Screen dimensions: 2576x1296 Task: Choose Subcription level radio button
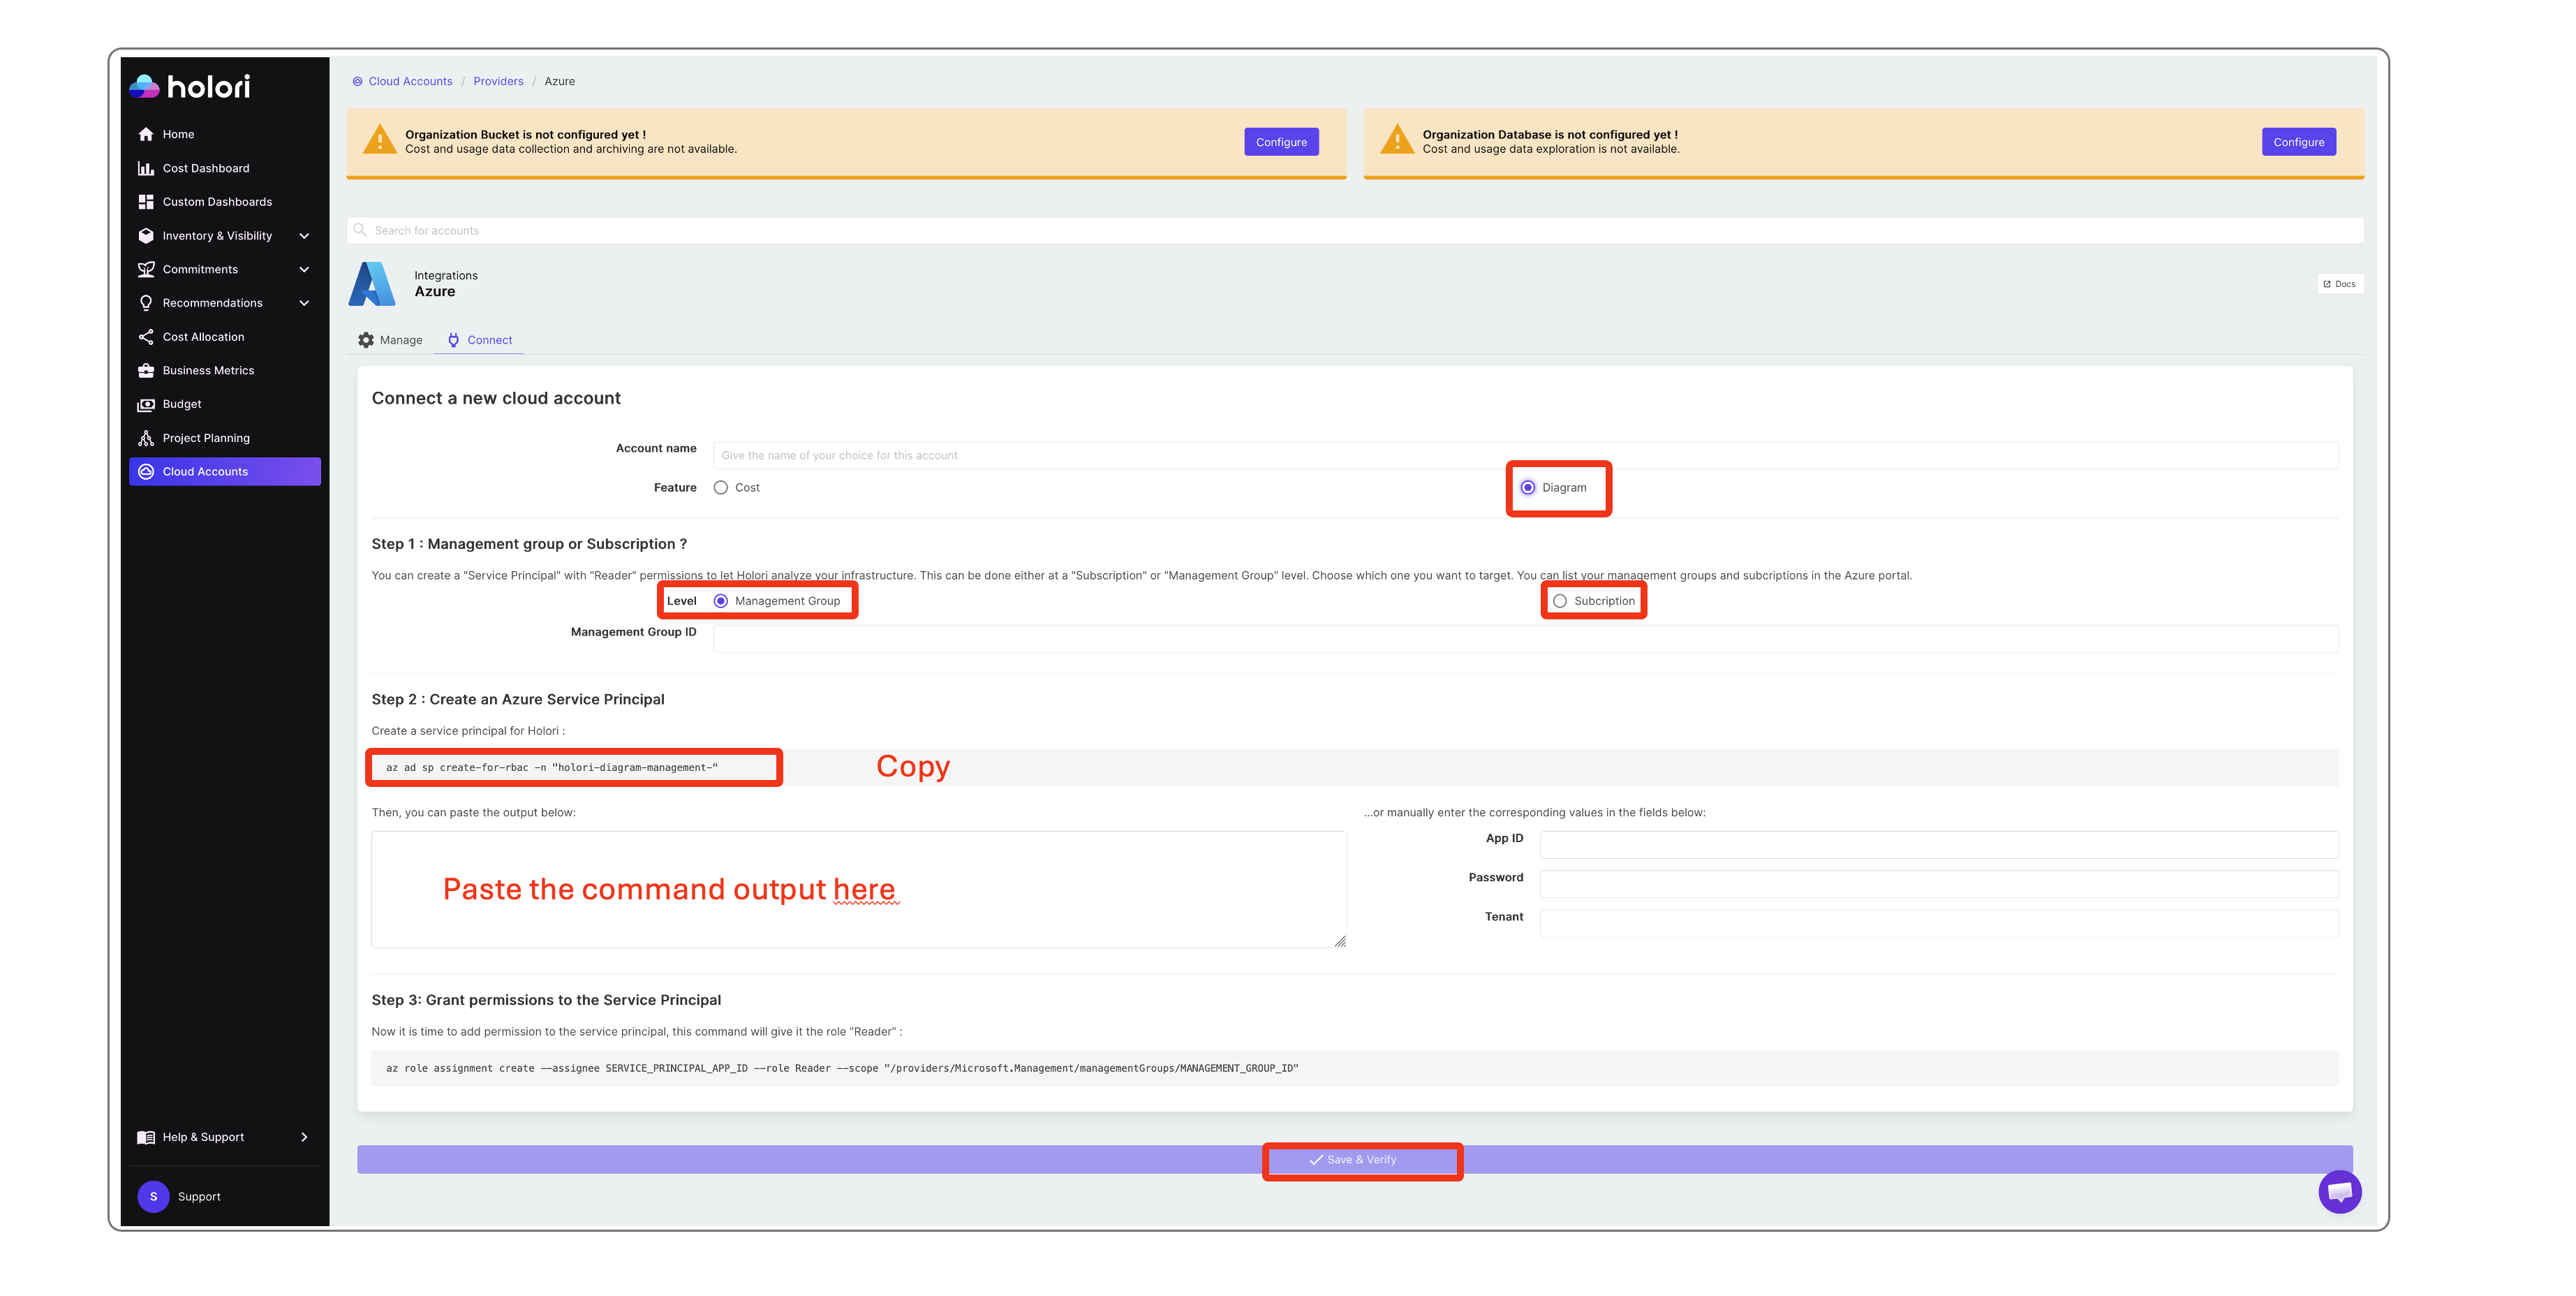point(1559,601)
